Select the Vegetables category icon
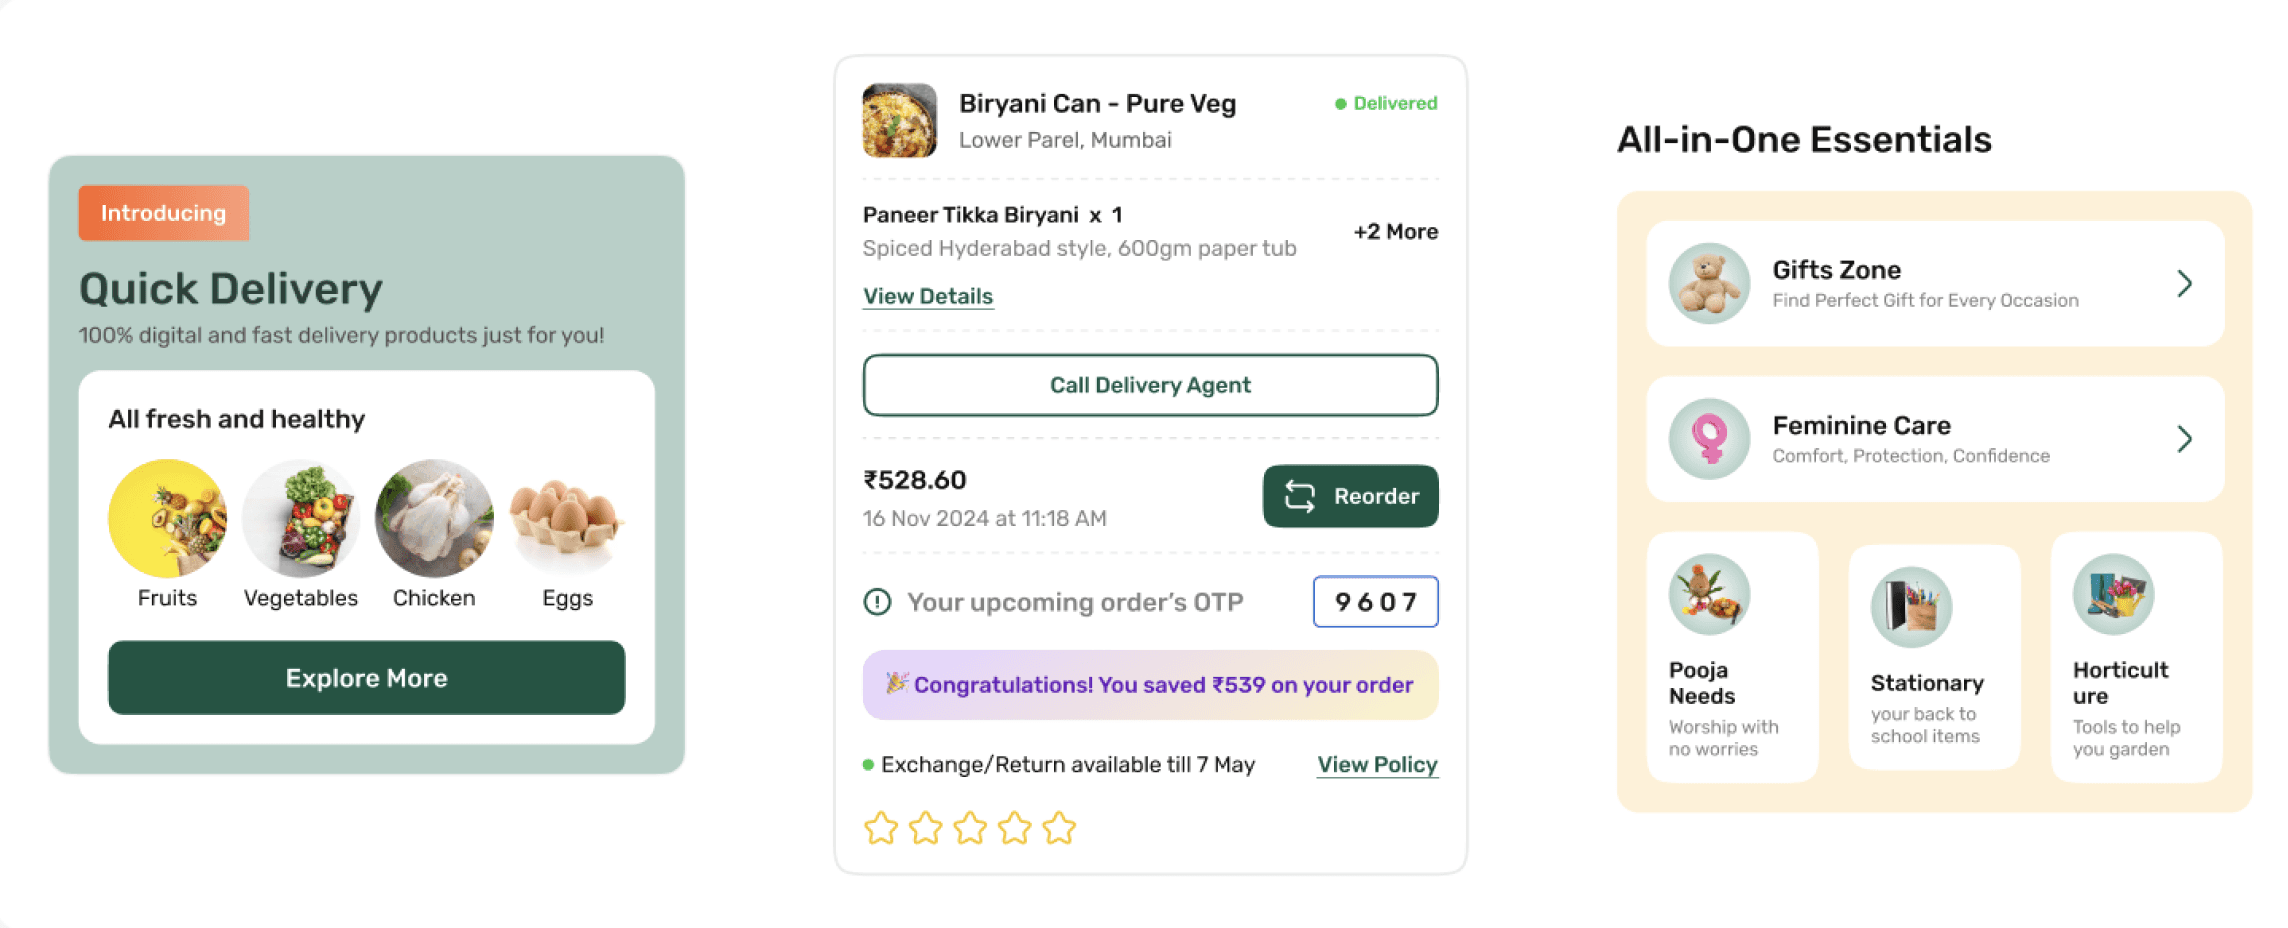2288x928 pixels. (x=301, y=518)
